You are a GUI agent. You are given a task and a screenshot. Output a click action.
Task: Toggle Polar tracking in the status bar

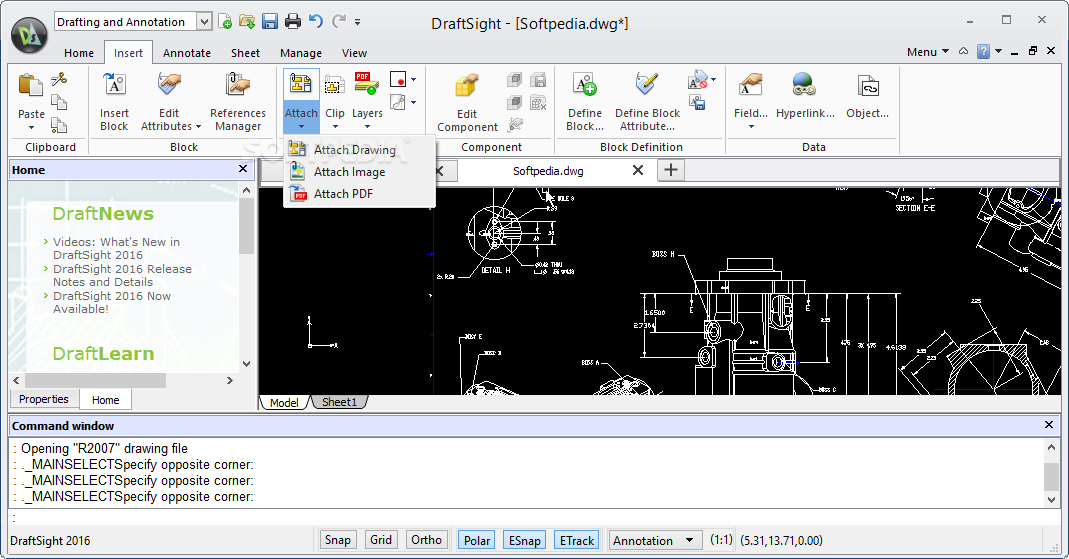point(477,541)
